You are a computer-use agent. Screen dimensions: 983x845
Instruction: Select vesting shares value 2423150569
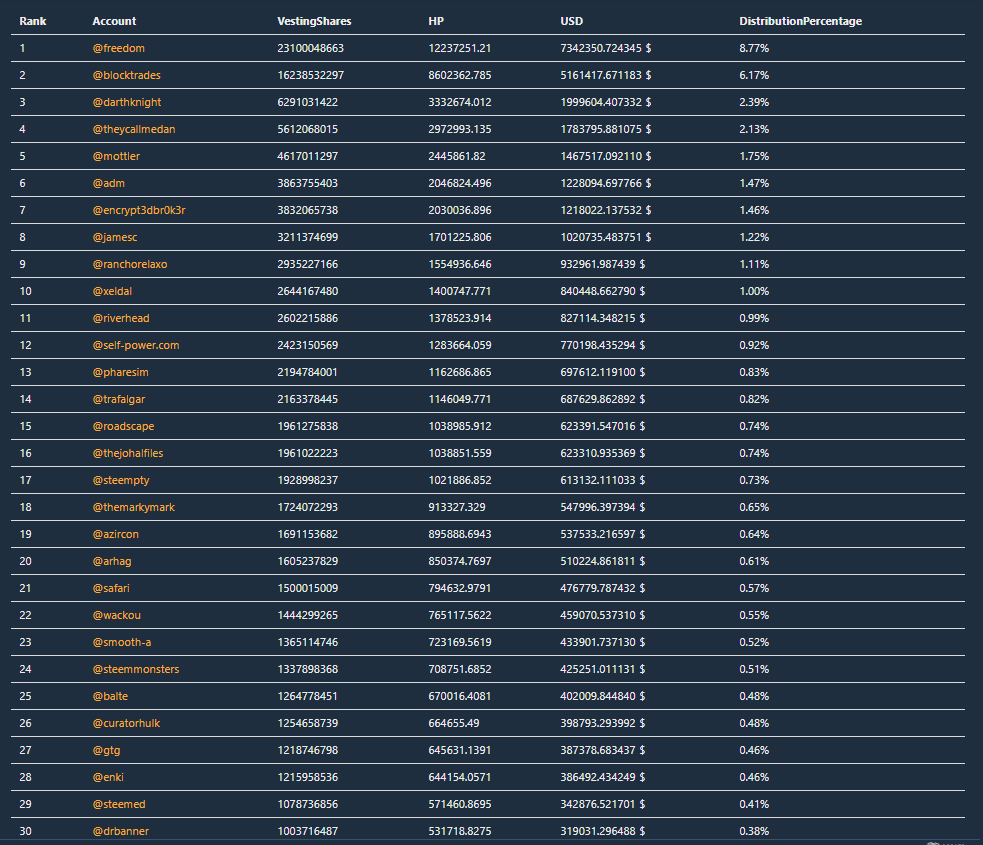[x=308, y=345]
